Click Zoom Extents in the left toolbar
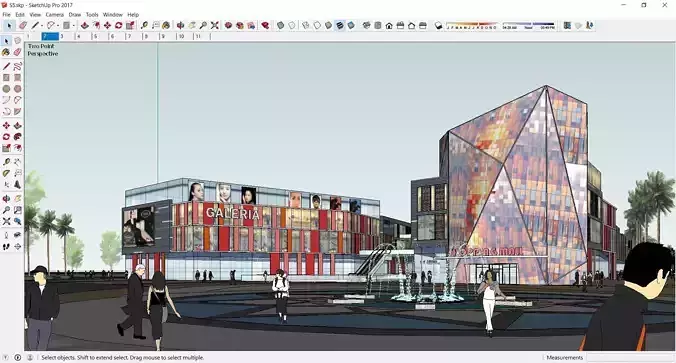 click(x=6, y=221)
